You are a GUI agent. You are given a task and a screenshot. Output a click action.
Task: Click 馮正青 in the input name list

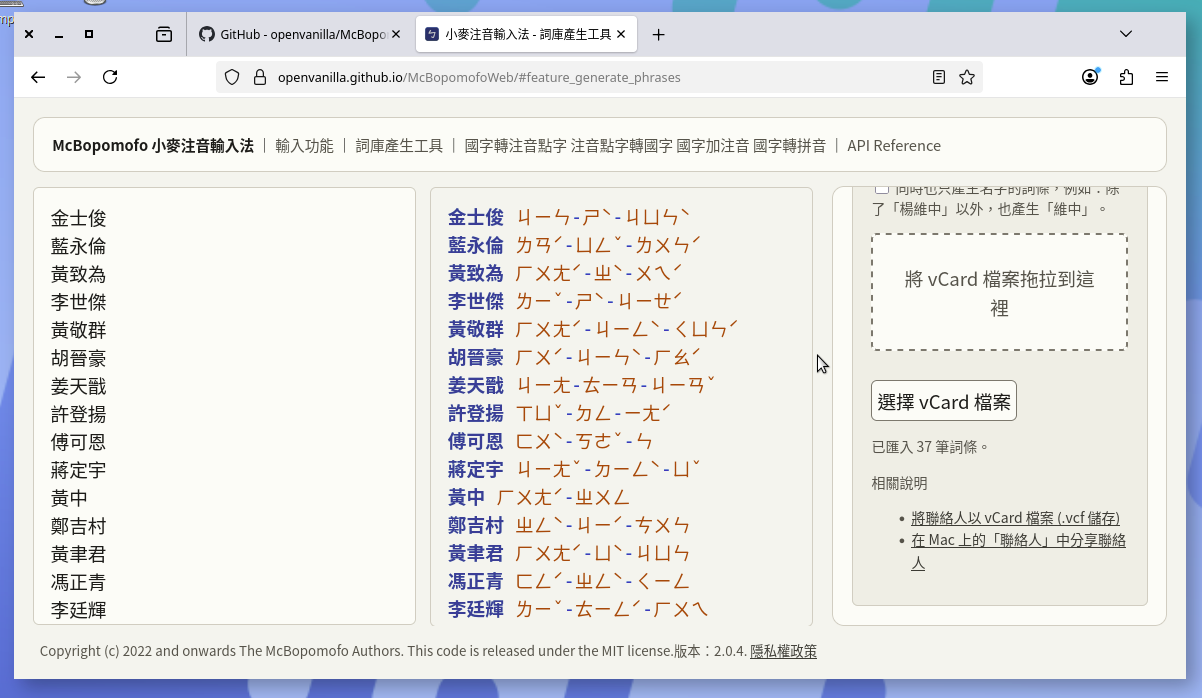[78, 582]
